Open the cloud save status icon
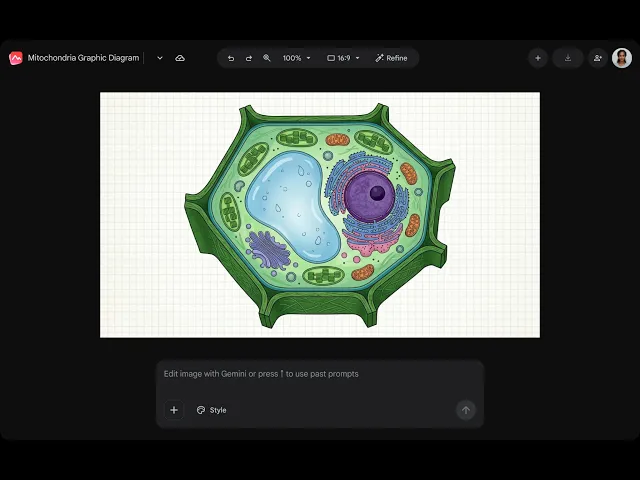This screenshot has height=480, width=640. [180, 58]
